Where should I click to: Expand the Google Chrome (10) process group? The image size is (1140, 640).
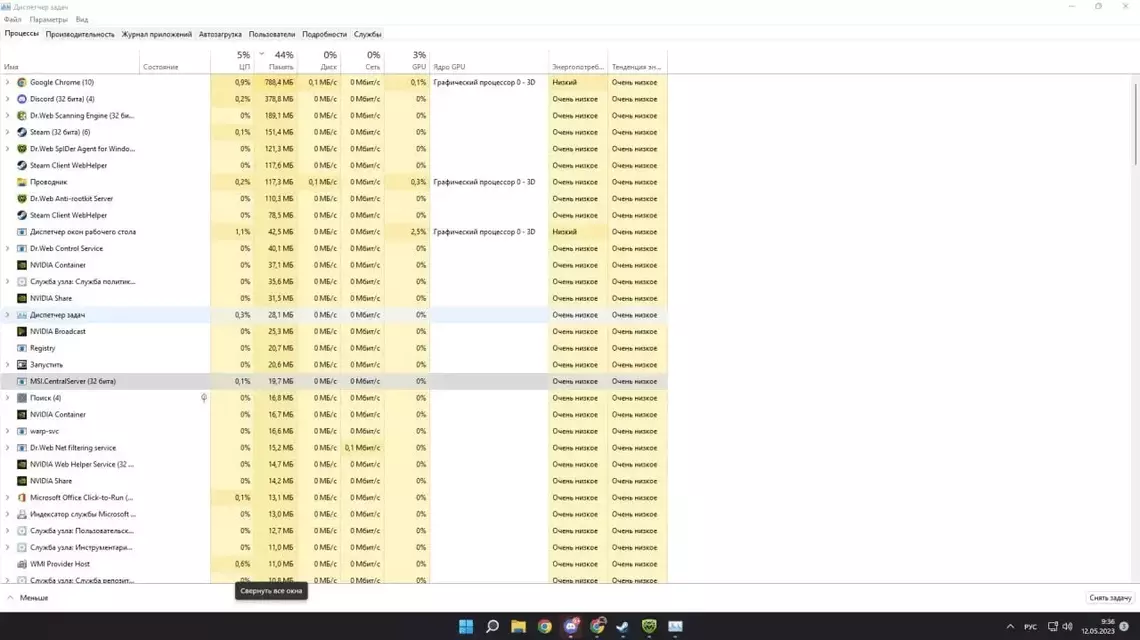(7, 82)
